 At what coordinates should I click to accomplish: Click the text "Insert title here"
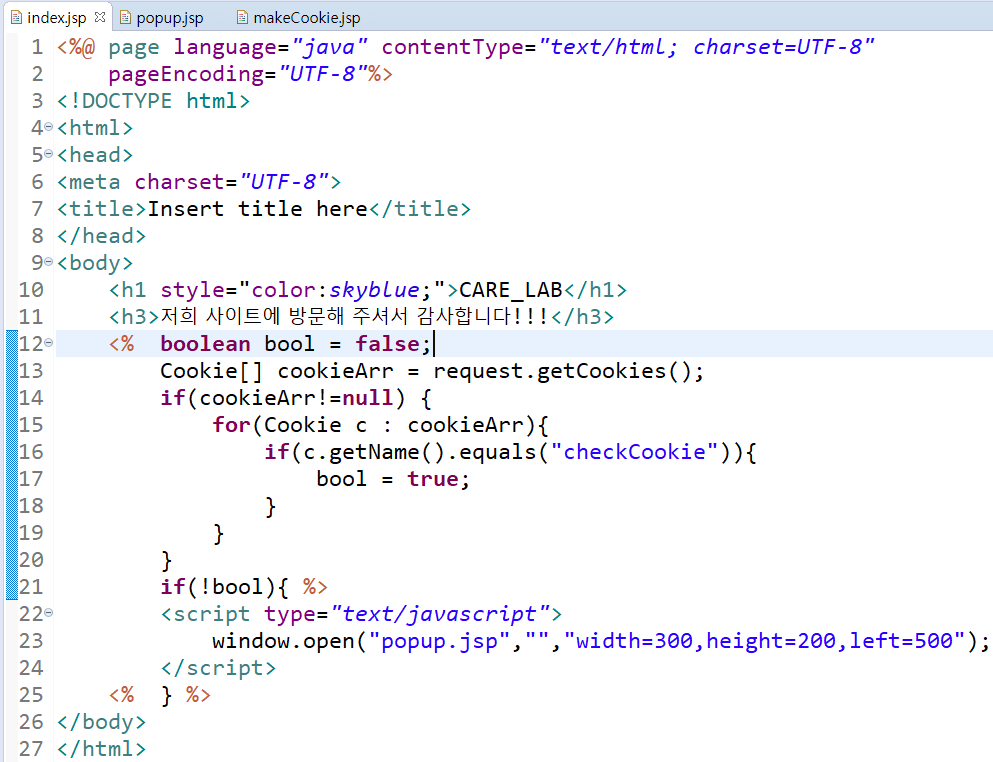point(258,209)
